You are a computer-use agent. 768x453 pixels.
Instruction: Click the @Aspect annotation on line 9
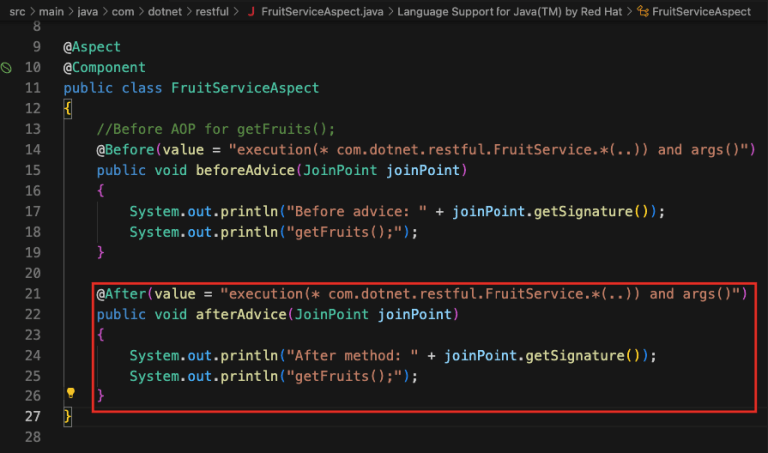click(92, 47)
